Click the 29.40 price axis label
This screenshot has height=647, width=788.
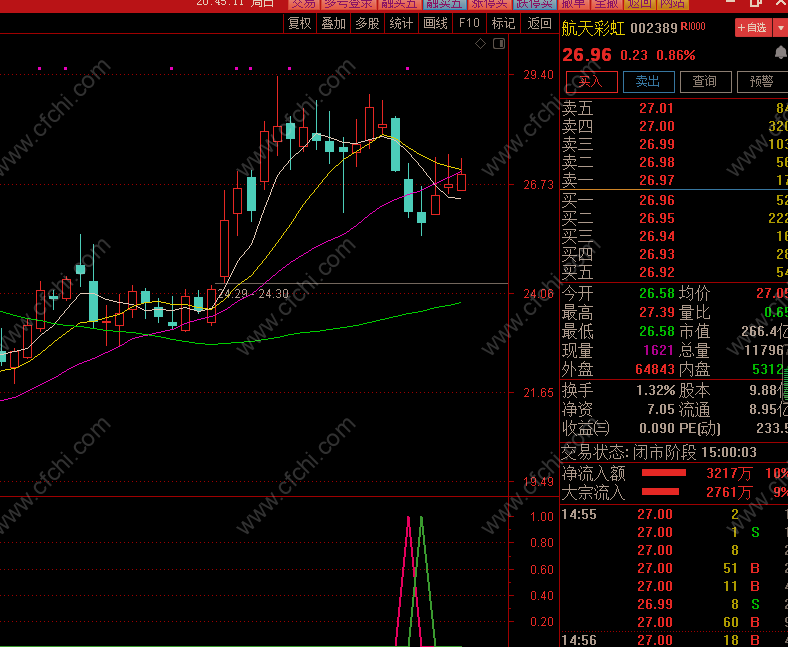[x=539, y=75]
